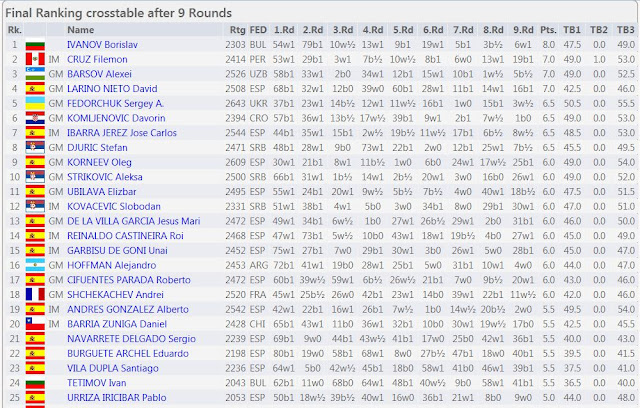The image size is (640, 408).
Task: Click the Peru flag next to Cruz Filemon
Action: [x=34, y=60]
